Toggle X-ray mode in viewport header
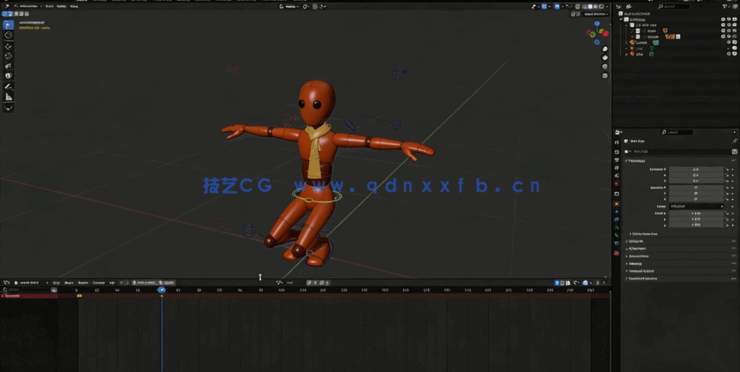 pos(578,7)
